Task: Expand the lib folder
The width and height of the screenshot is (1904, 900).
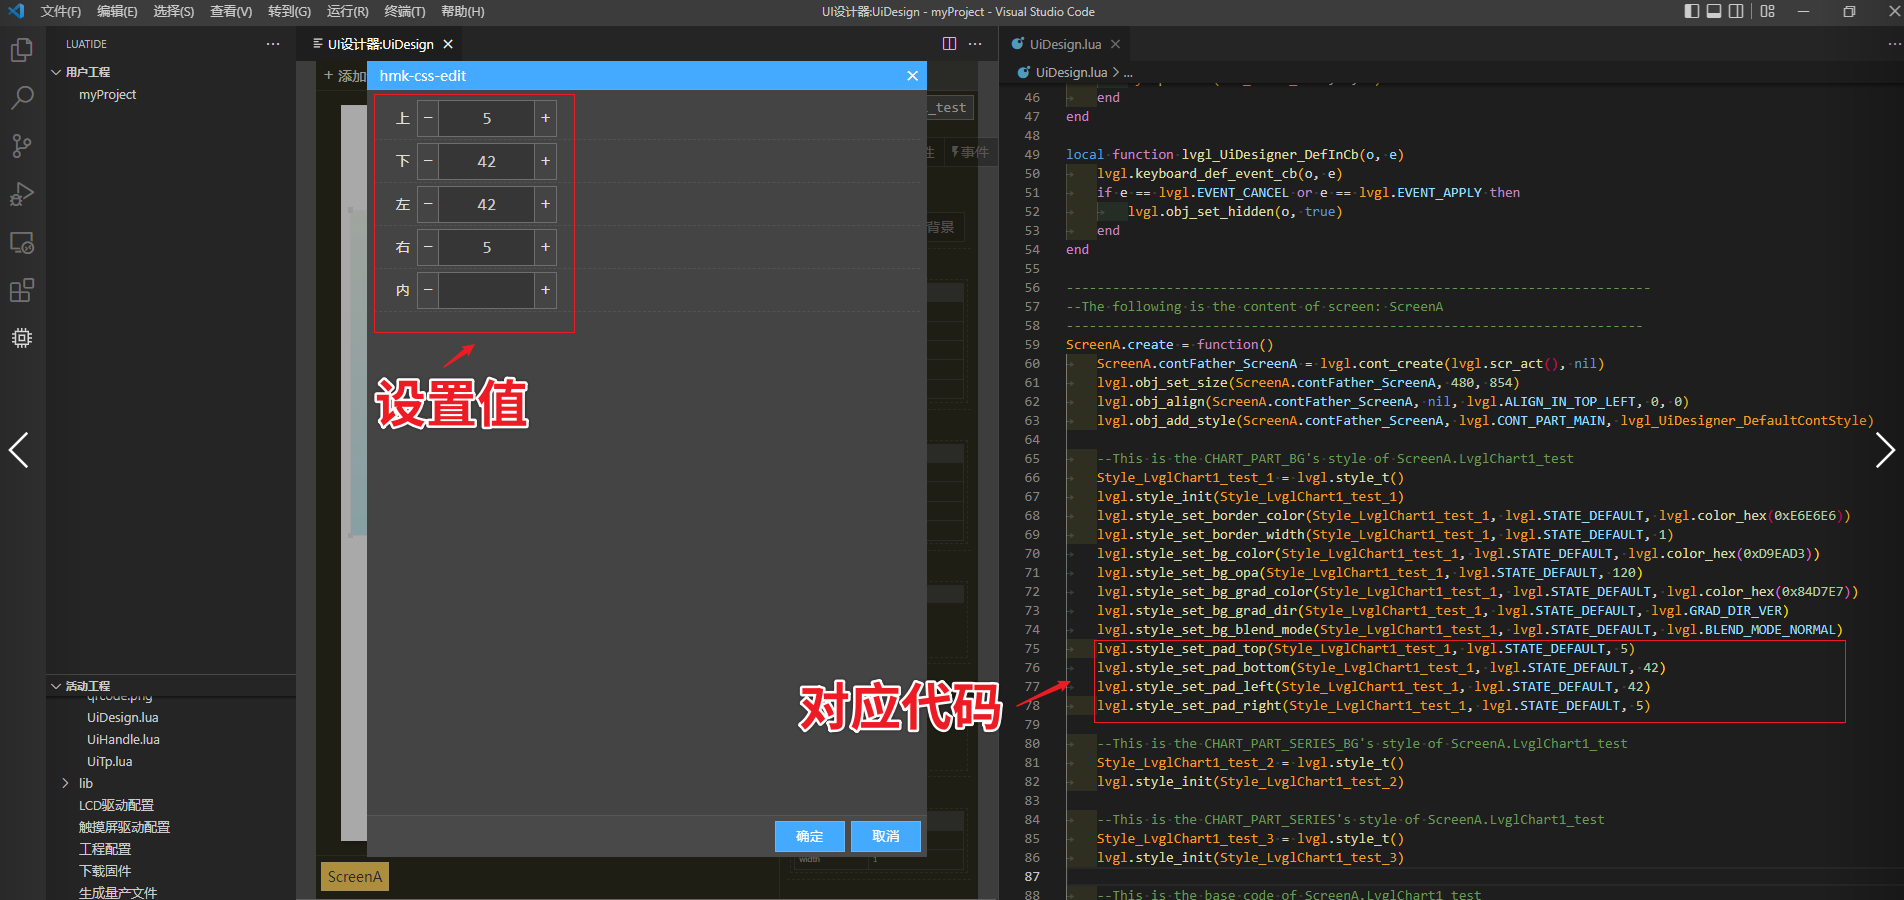Action: pos(66,783)
